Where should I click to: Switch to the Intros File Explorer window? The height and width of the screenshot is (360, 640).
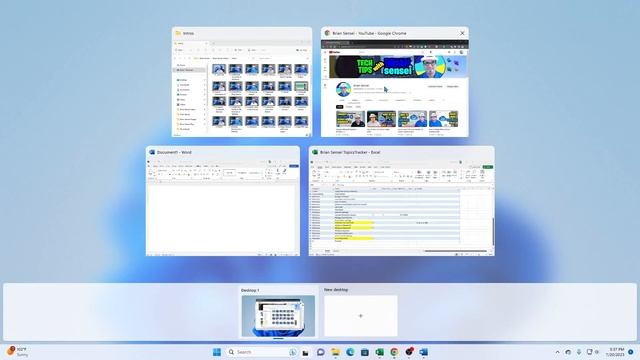[242, 82]
